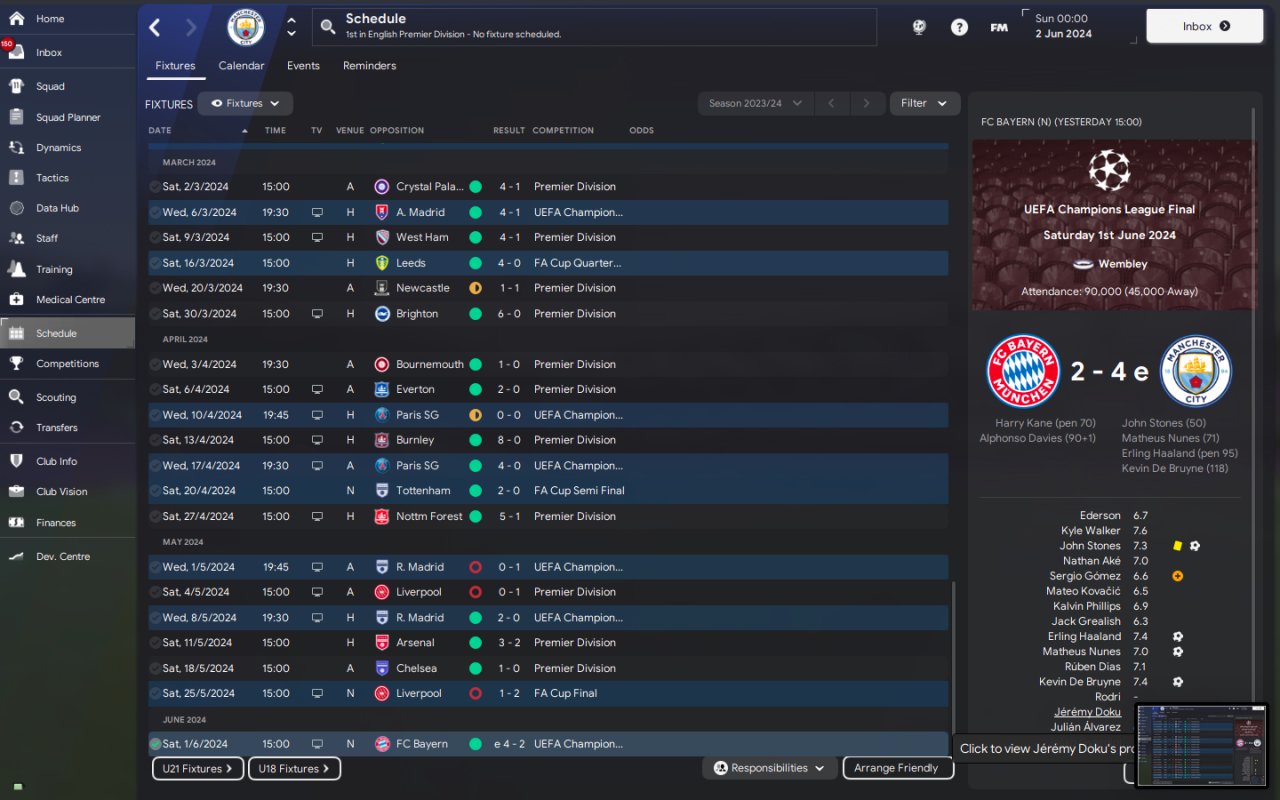Click the Arrange Friendly button

(x=898, y=768)
